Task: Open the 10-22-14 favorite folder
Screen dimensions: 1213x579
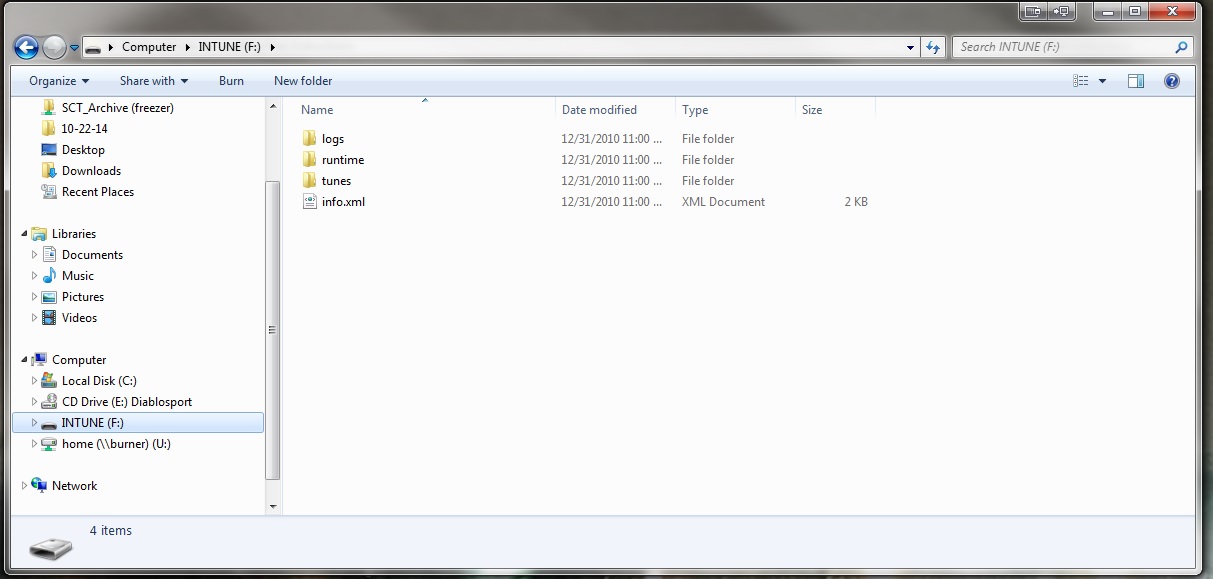Action: 84,129
